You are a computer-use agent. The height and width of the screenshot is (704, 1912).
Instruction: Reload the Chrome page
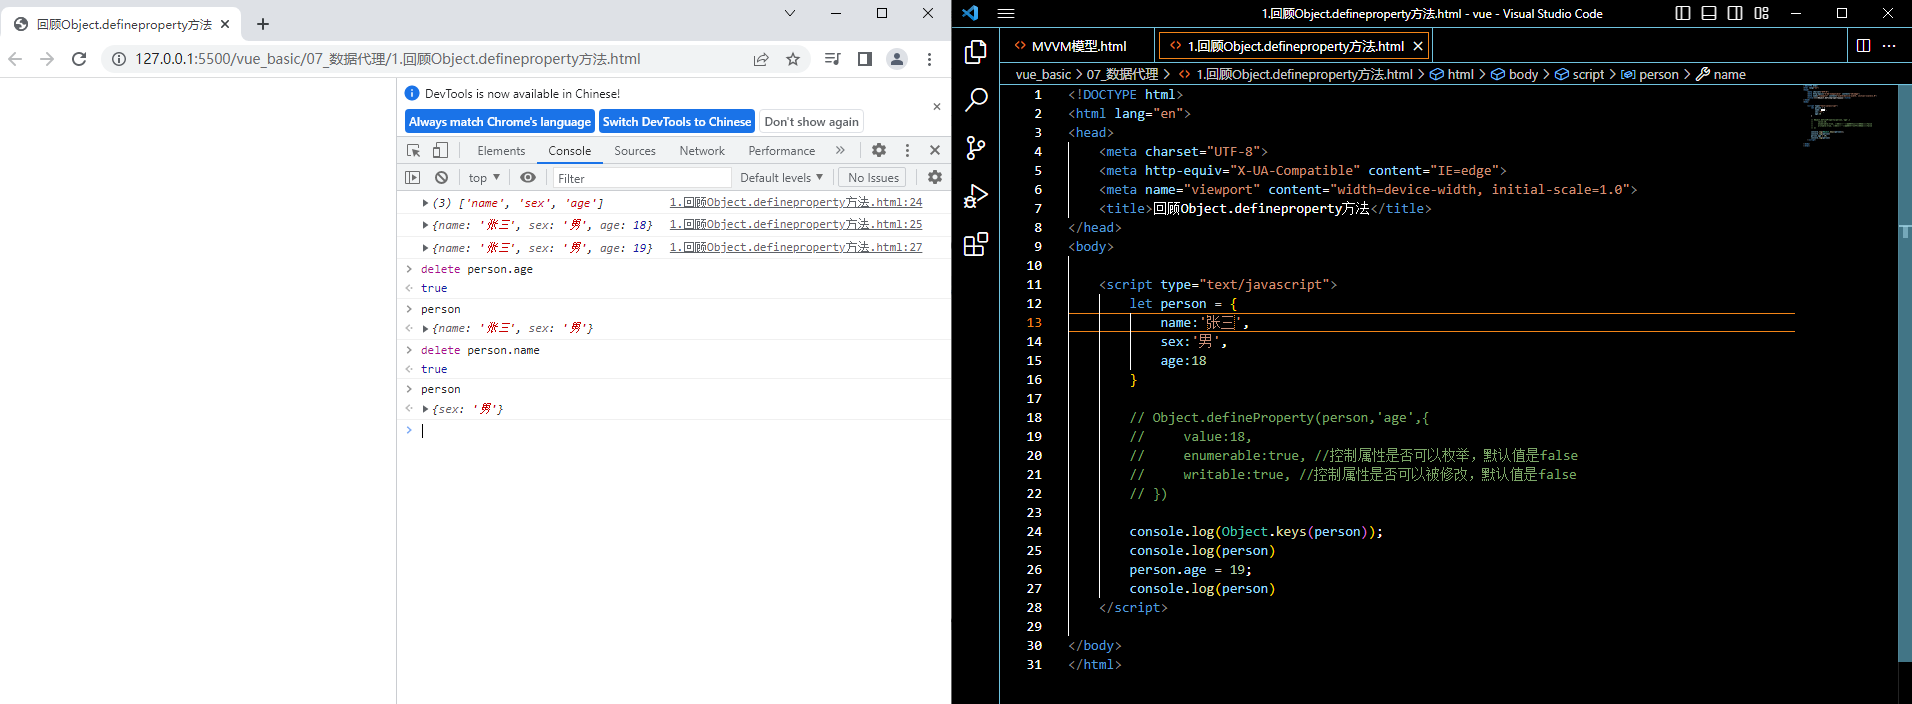pyautogui.click(x=79, y=59)
